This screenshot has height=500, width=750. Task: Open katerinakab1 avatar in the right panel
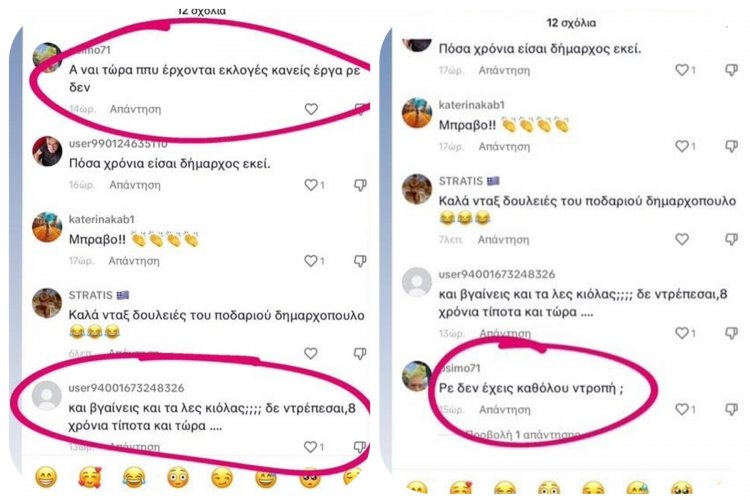pos(417,113)
